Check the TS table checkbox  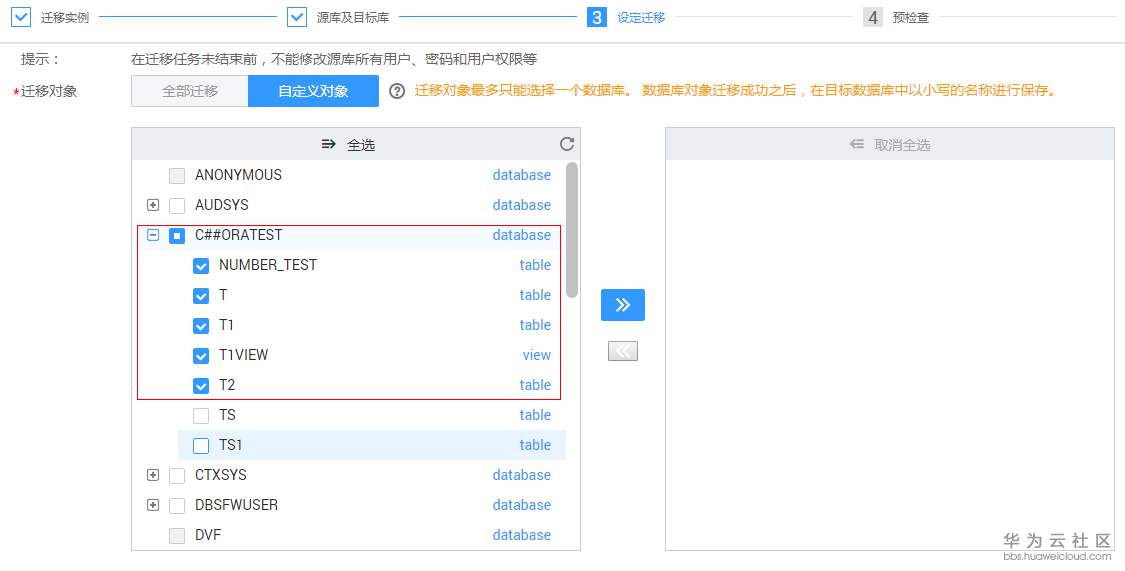click(201, 416)
